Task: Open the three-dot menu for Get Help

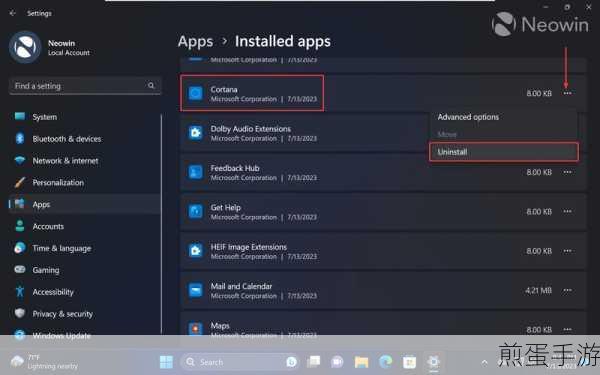Action: (x=567, y=211)
